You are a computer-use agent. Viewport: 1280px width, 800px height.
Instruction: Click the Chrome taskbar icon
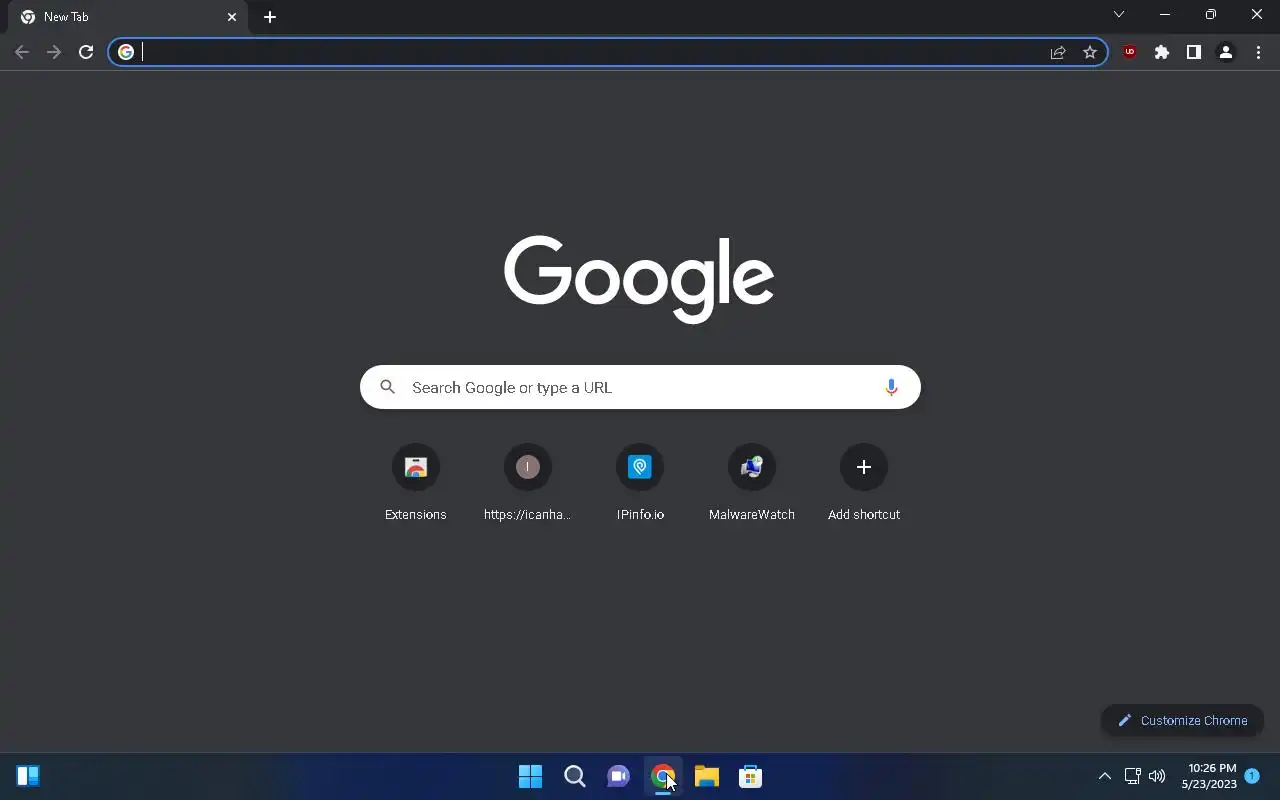[x=662, y=776]
